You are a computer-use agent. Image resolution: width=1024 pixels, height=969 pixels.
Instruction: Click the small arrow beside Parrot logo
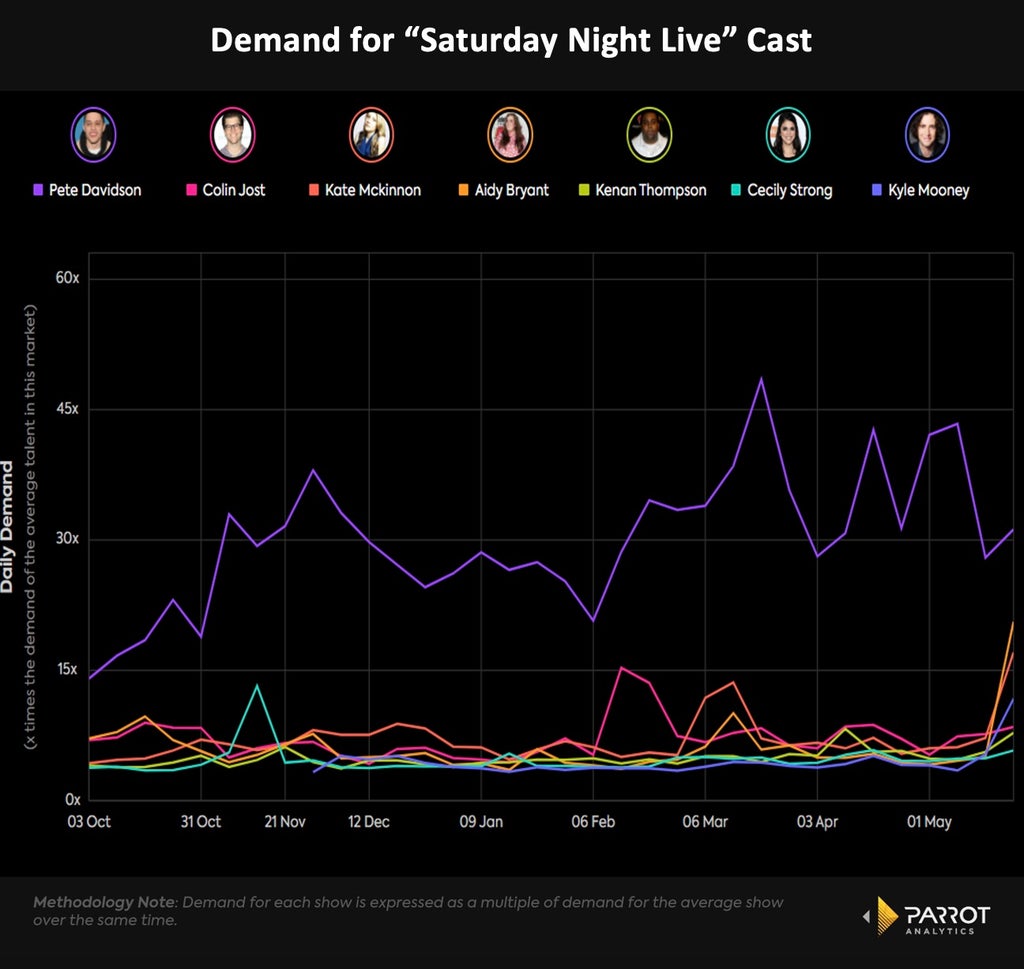(867, 917)
